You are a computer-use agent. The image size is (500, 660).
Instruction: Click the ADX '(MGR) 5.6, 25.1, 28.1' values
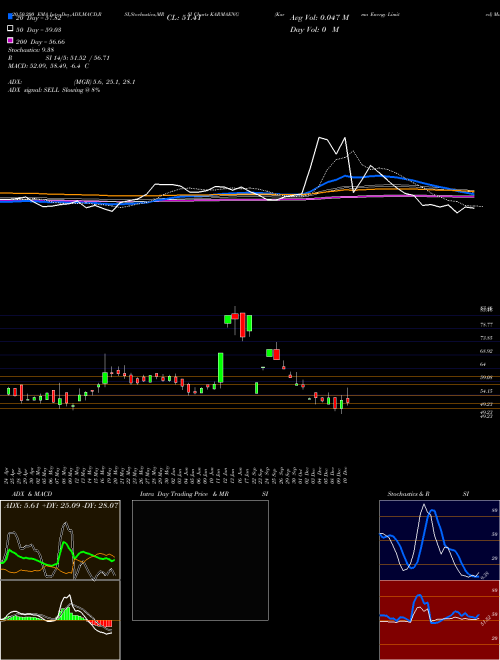click(104, 82)
